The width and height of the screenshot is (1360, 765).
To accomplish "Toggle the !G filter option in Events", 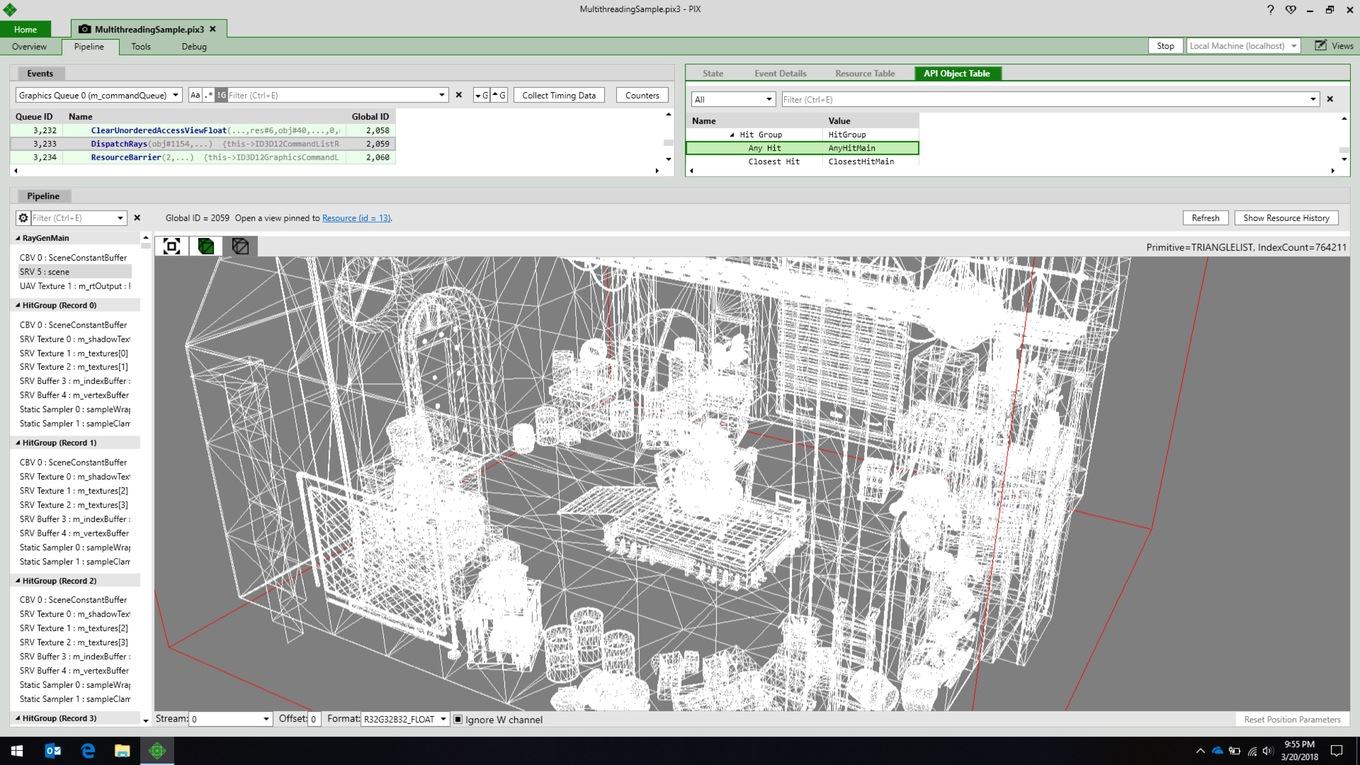I will pos(222,95).
